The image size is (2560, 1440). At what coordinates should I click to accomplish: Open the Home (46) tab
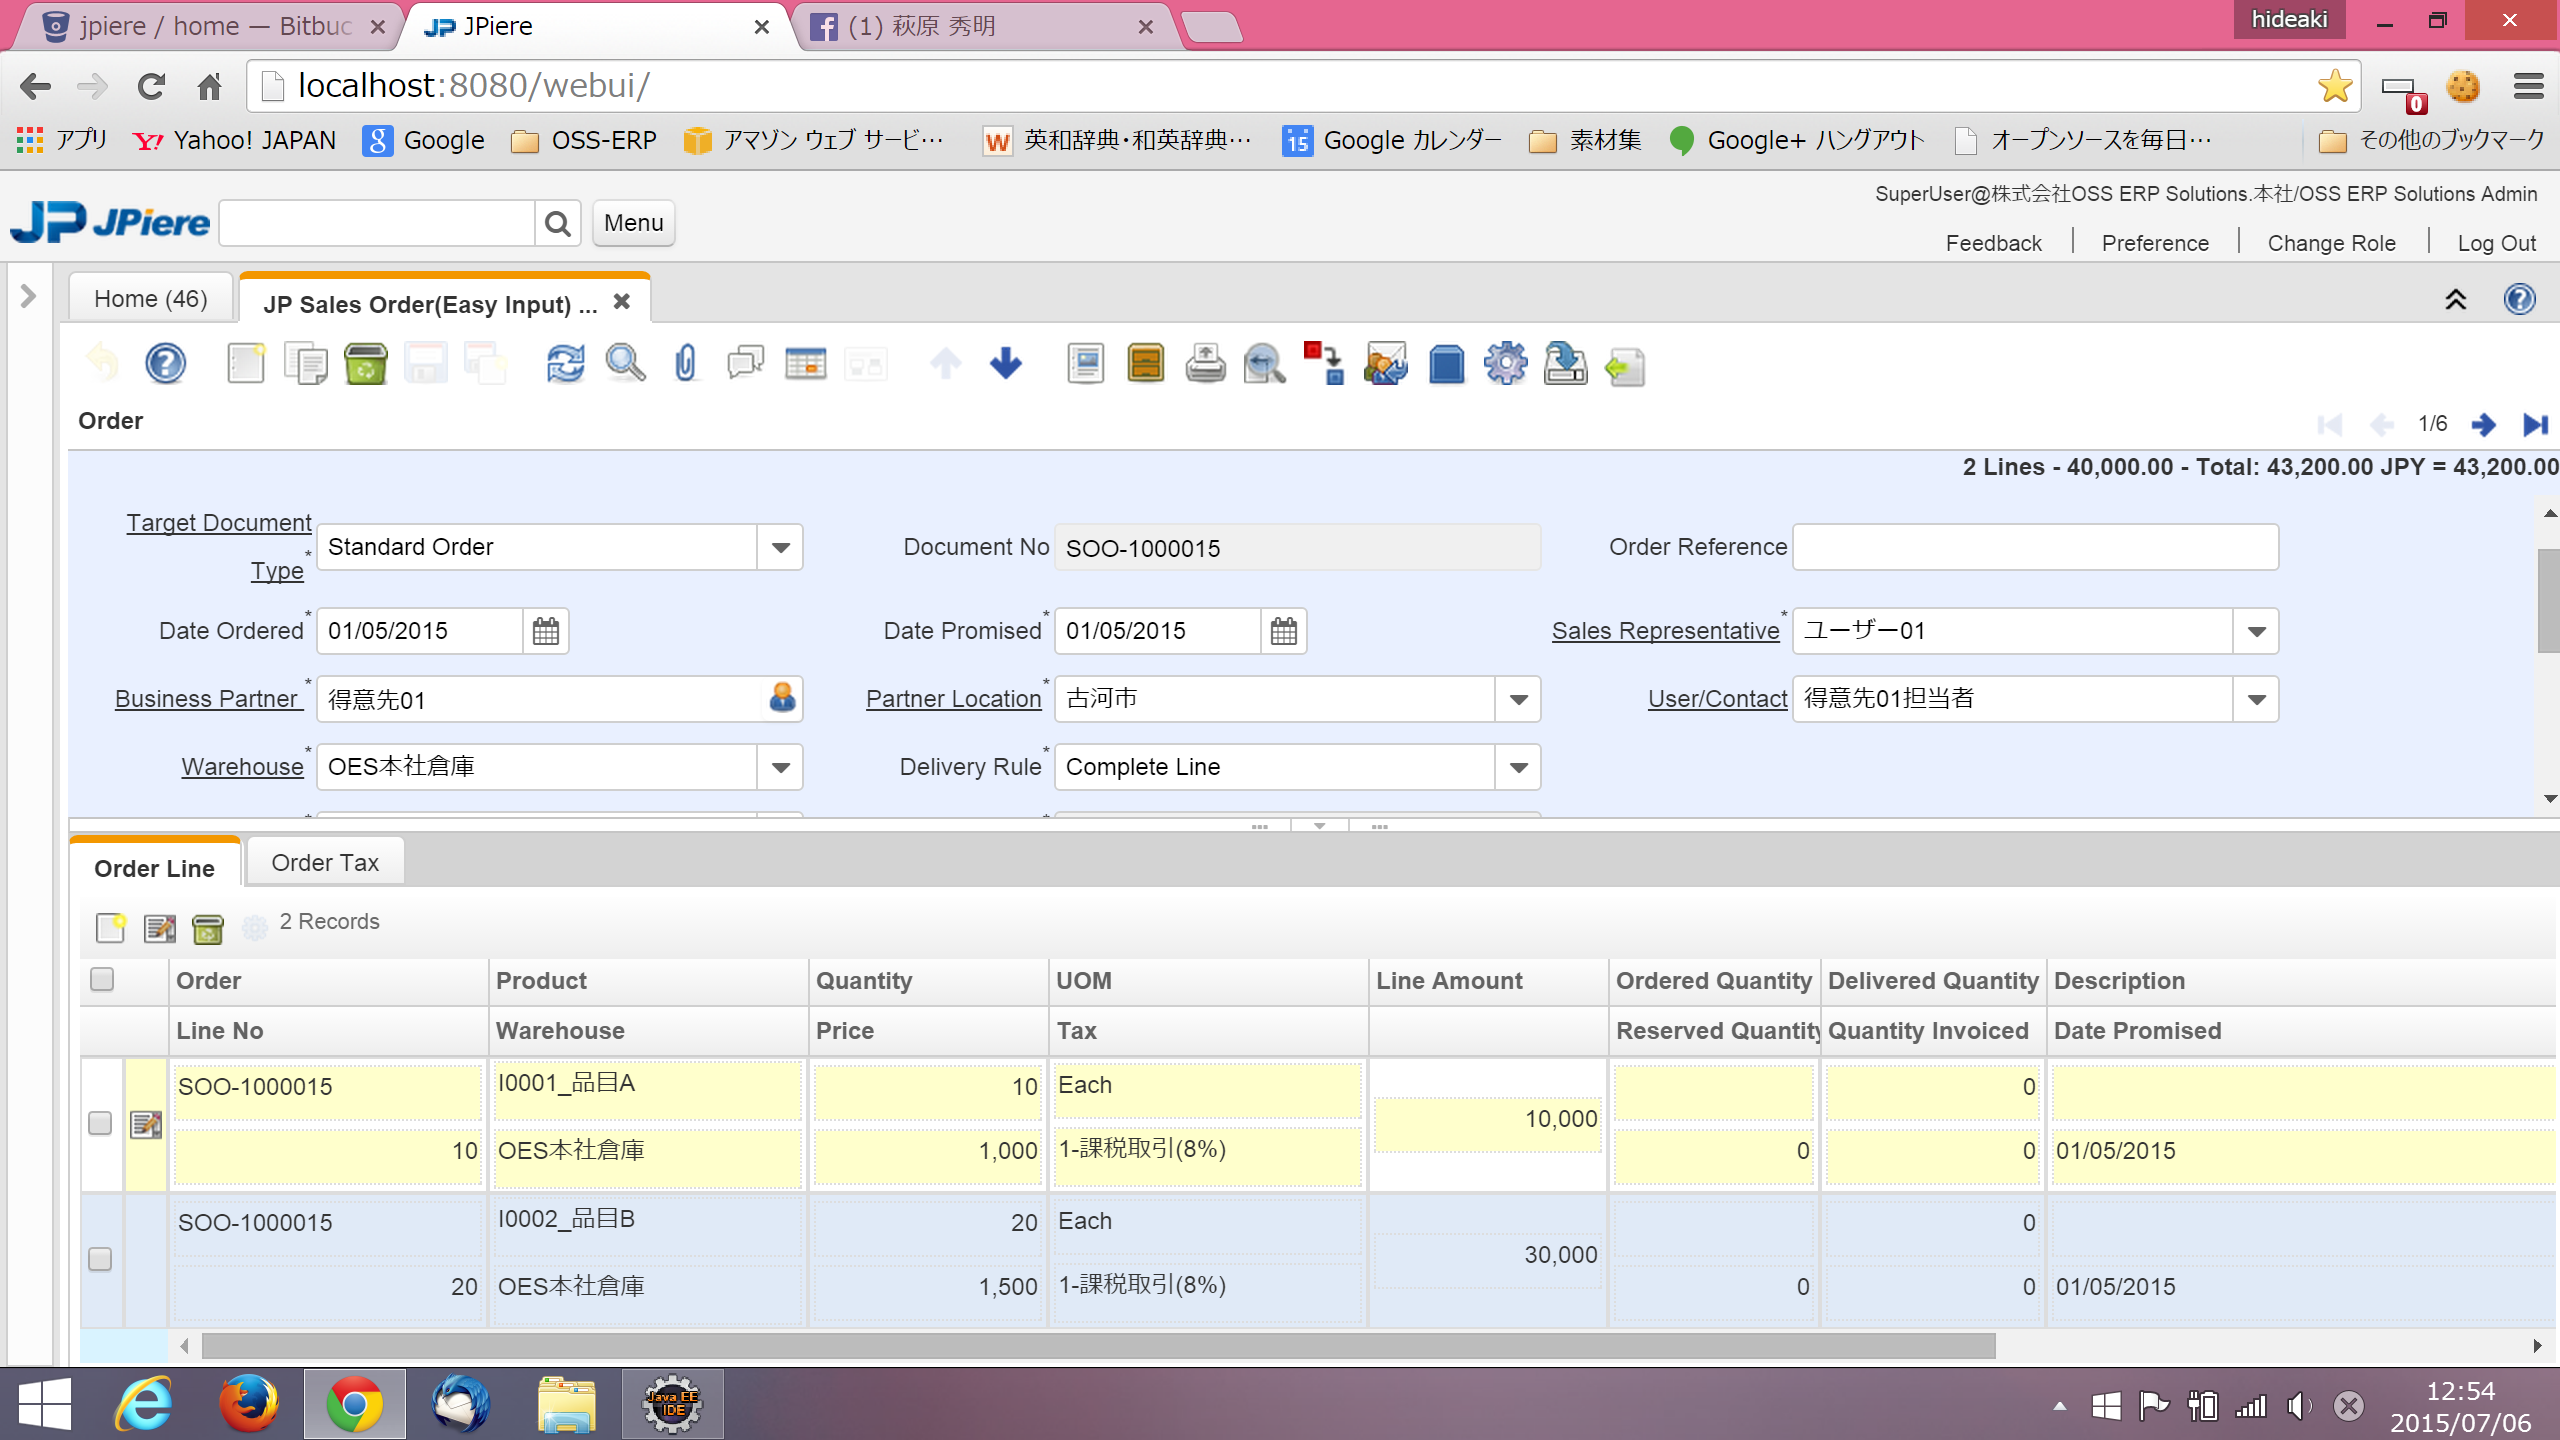[x=150, y=299]
